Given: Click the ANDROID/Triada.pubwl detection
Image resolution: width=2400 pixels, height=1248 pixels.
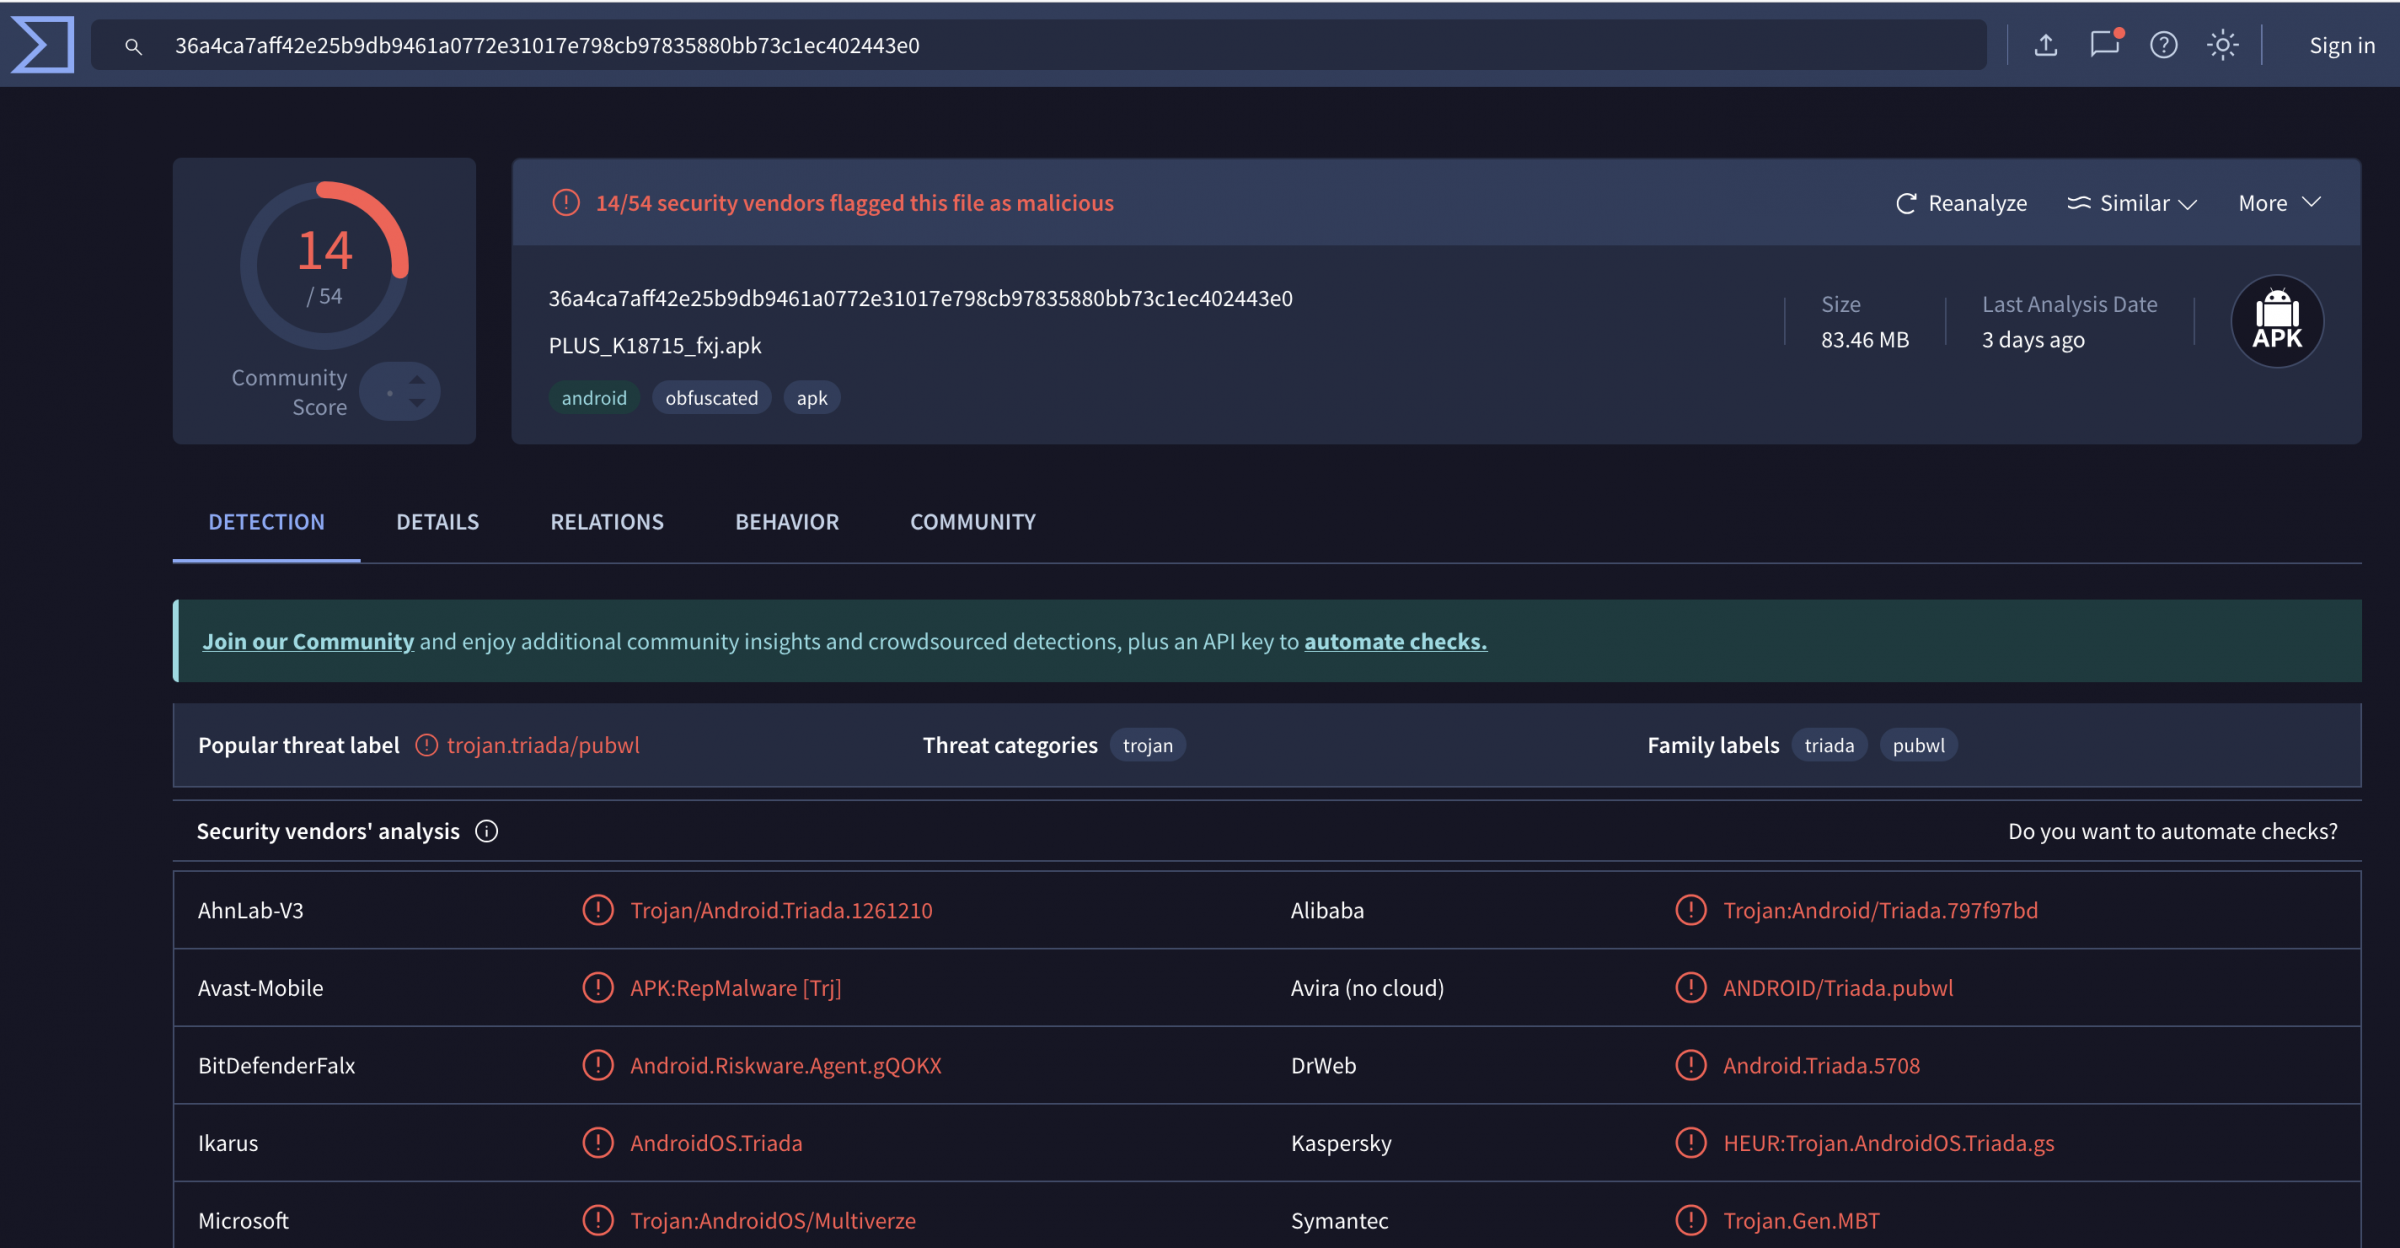Looking at the screenshot, I should [1837, 988].
